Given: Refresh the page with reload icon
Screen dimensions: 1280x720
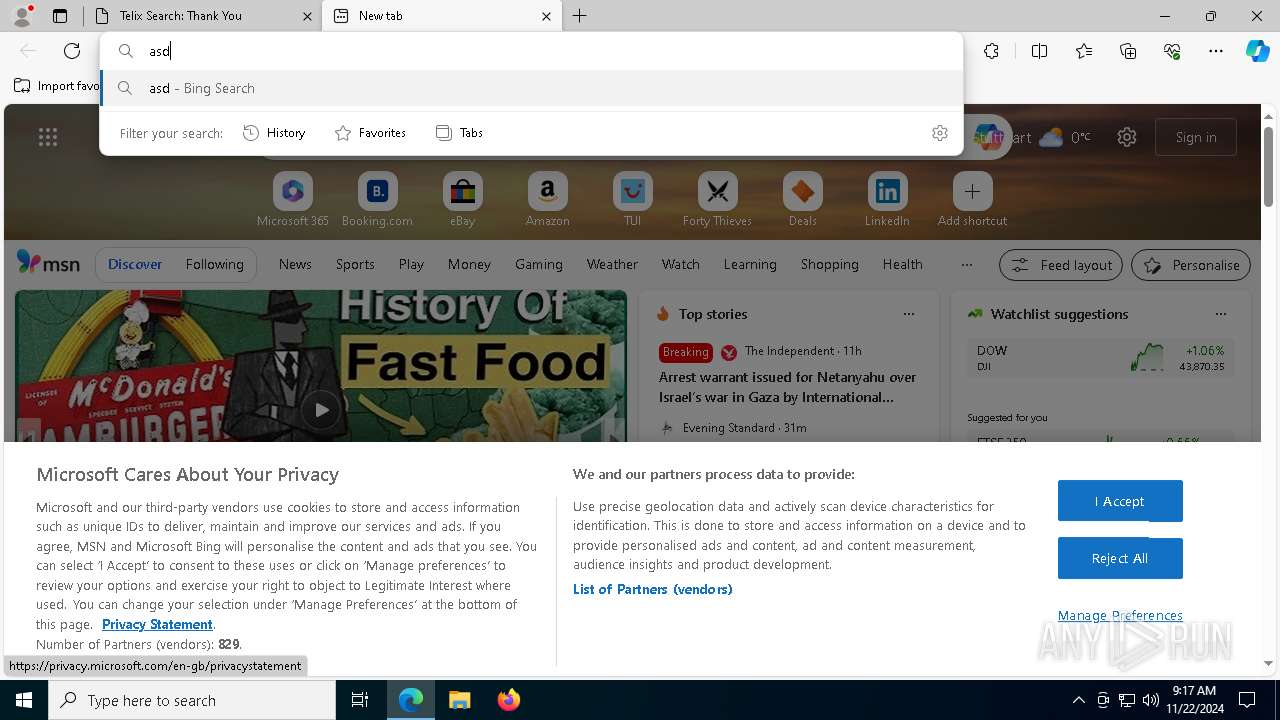Looking at the screenshot, I should 72,51.
